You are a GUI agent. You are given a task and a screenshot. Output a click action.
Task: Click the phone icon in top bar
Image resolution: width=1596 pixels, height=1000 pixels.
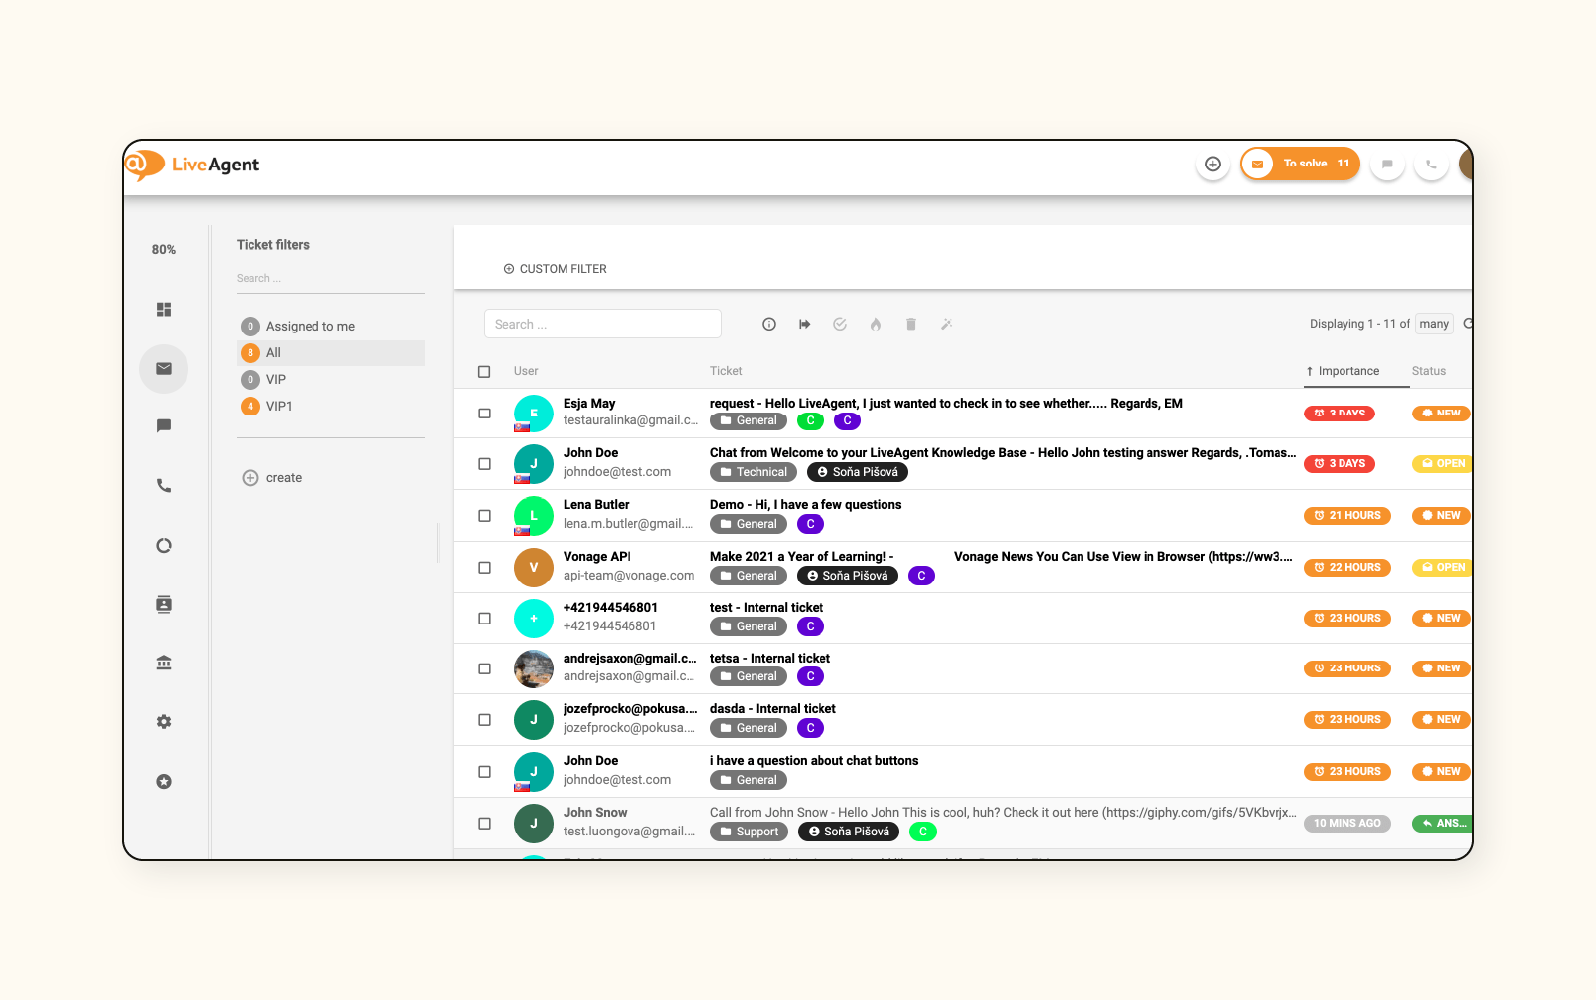pyautogui.click(x=1431, y=164)
